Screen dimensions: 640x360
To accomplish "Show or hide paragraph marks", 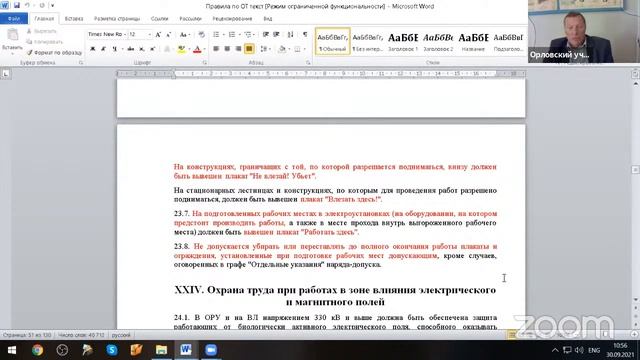I will [305, 35].
